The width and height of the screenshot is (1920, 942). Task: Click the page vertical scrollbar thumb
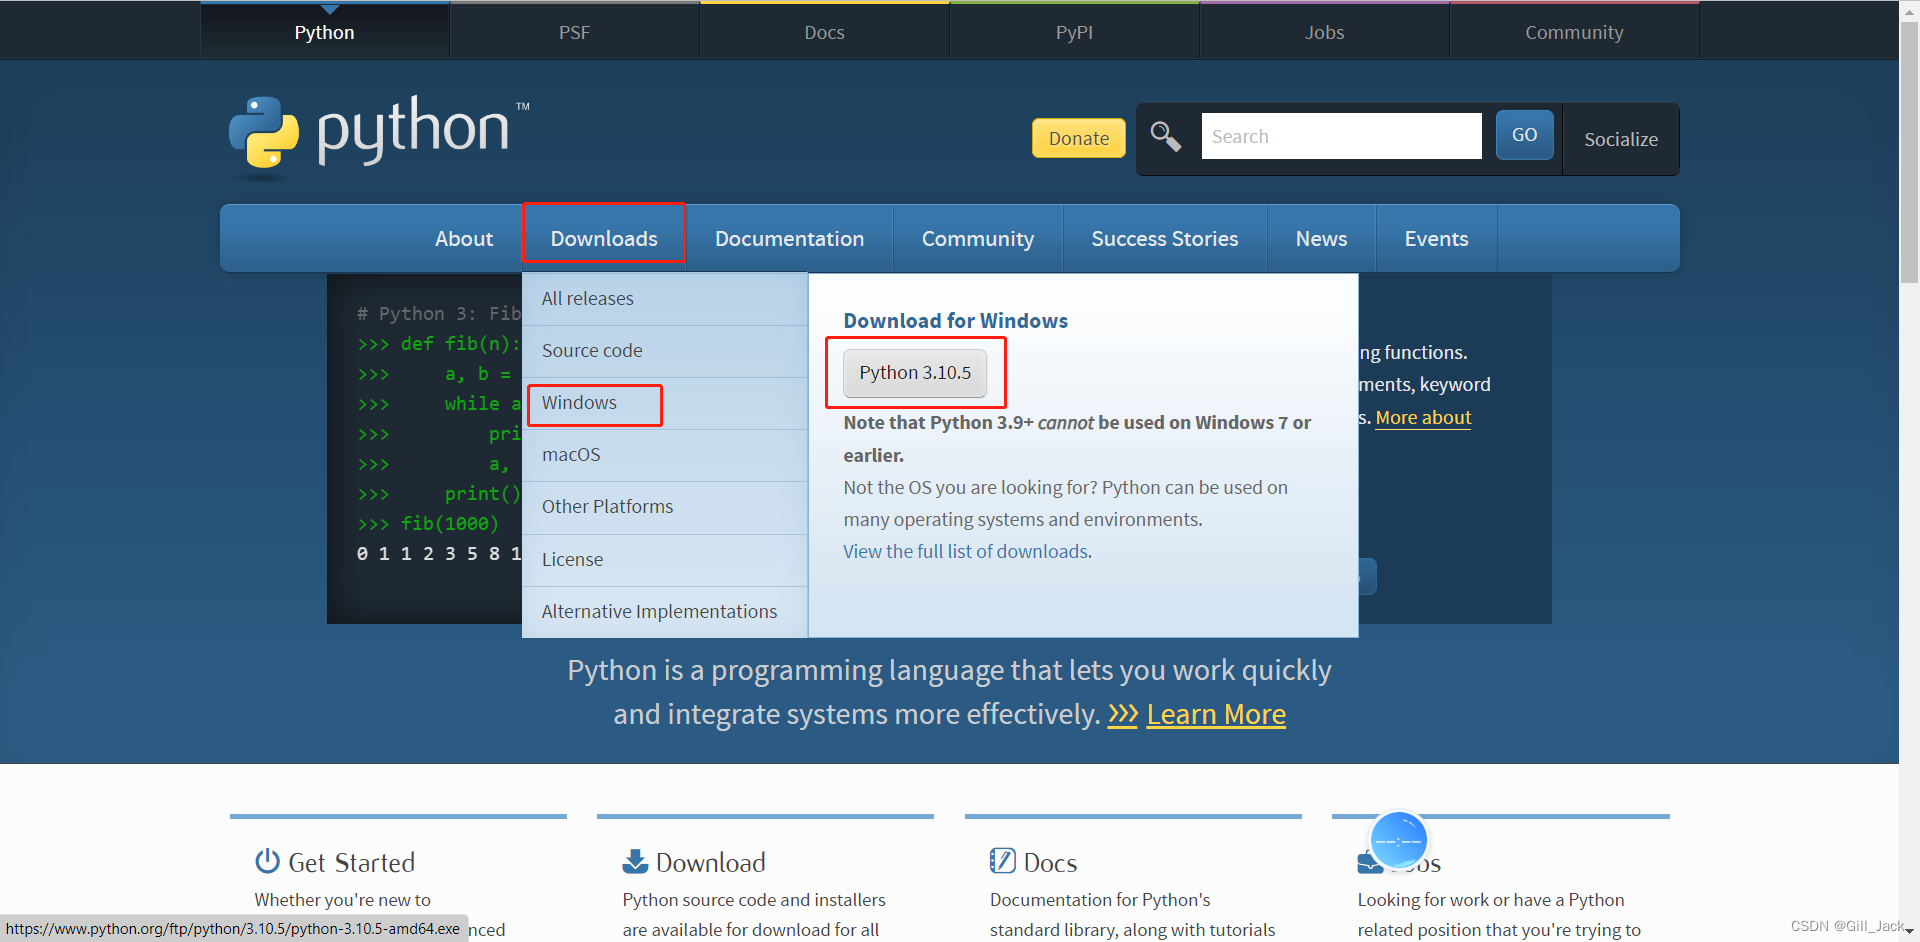click(x=1909, y=153)
